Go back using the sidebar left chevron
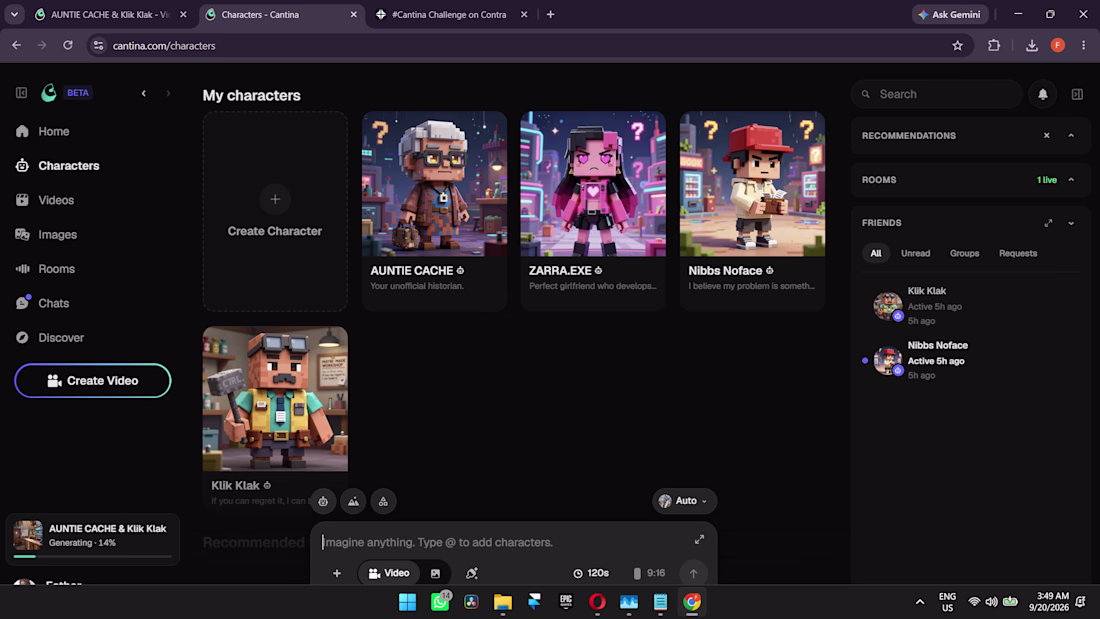Image resolution: width=1100 pixels, height=619 pixels. tap(144, 93)
